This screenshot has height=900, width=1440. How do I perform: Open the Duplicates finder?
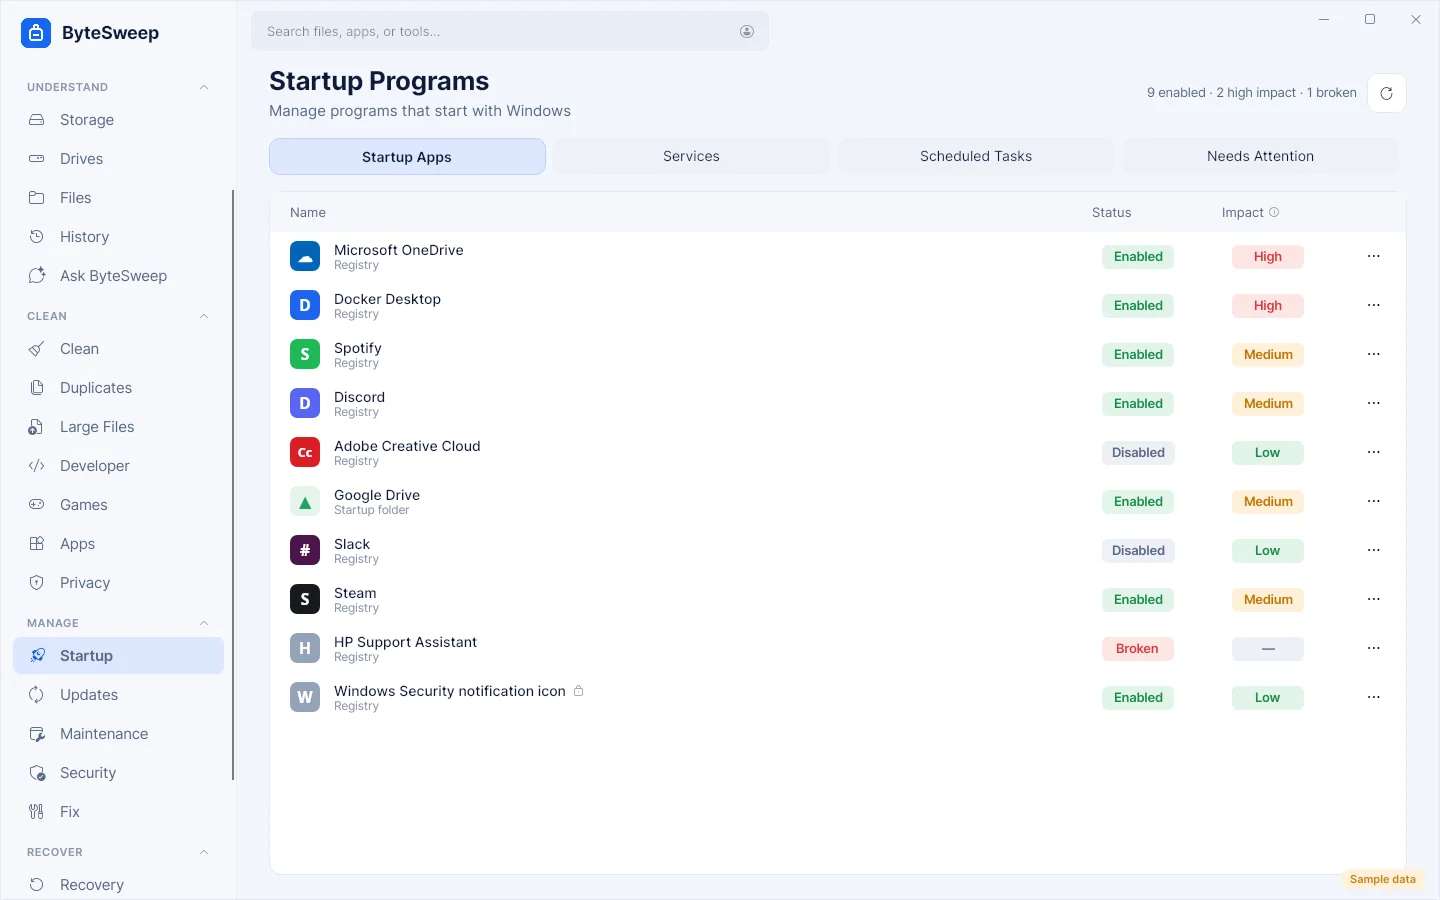[118, 388]
